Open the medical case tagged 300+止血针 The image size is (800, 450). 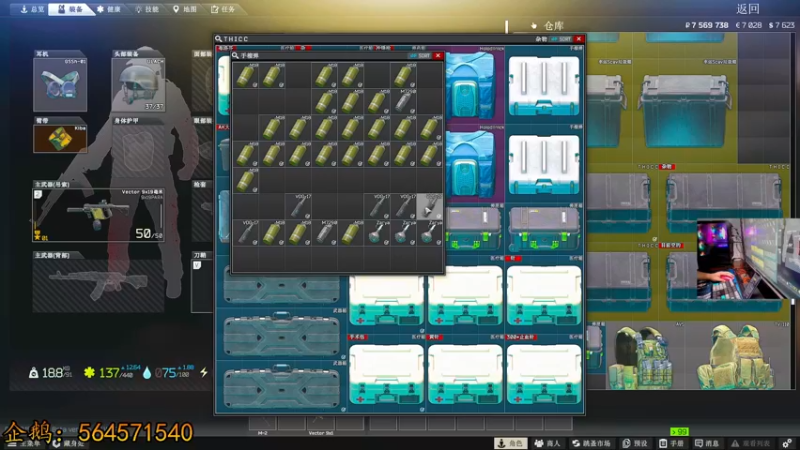[544, 372]
